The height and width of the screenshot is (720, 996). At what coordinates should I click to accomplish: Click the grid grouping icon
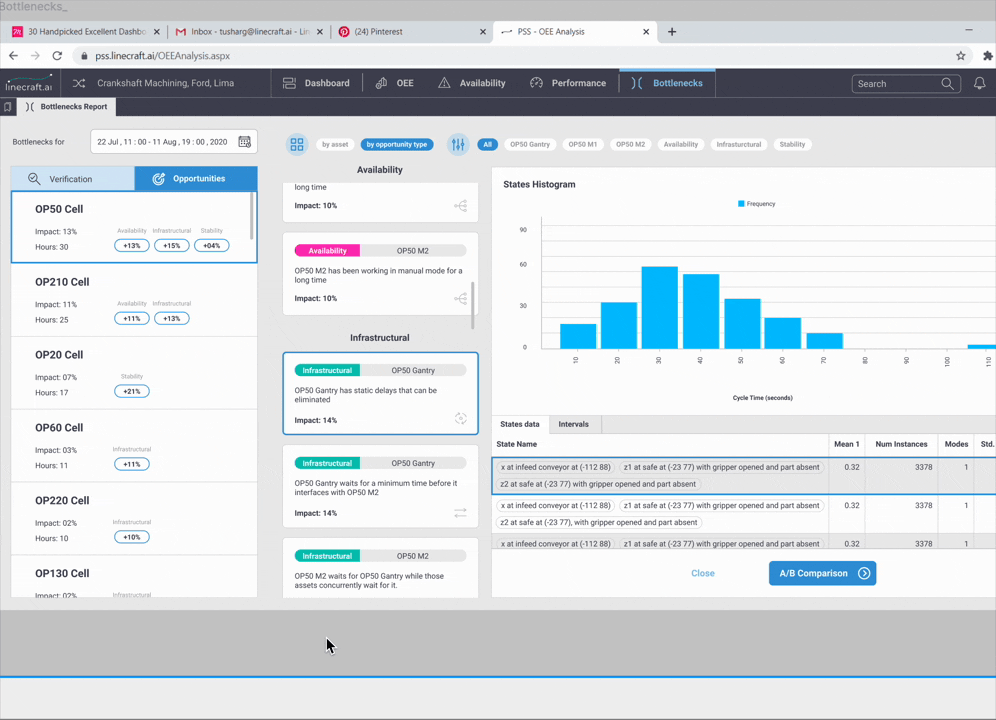pyautogui.click(x=297, y=144)
